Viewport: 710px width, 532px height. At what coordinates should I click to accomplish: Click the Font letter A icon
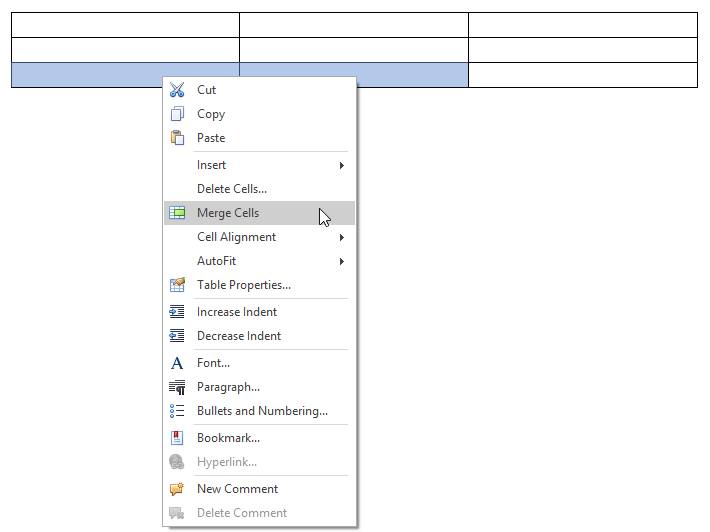(x=177, y=363)
